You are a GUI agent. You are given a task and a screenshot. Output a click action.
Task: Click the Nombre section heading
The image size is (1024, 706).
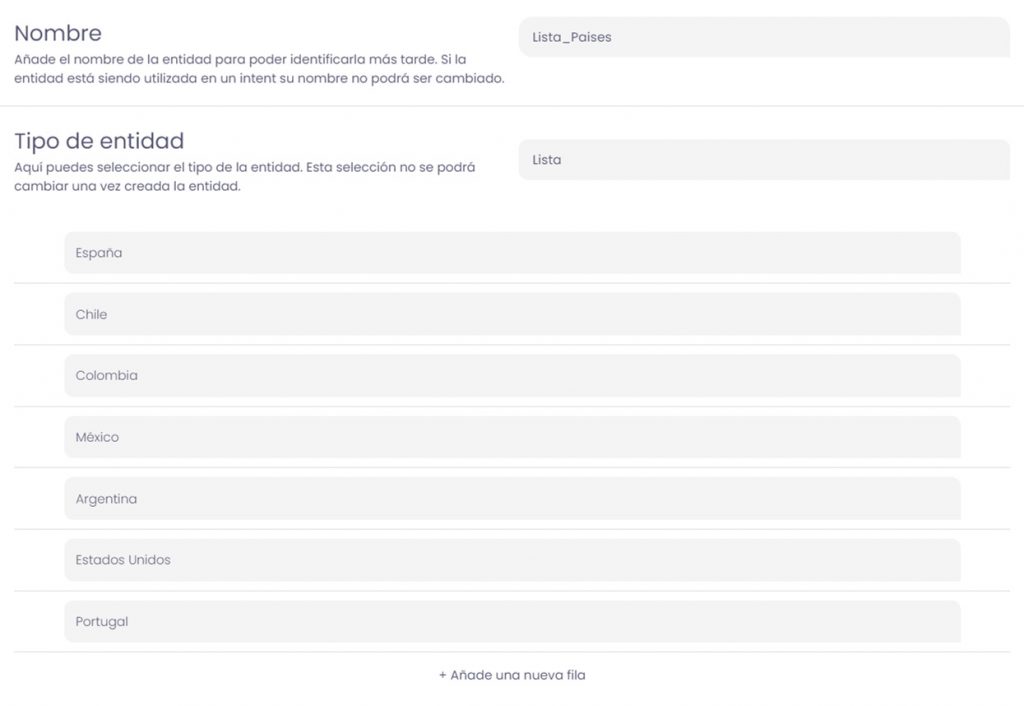coord(58,34)
